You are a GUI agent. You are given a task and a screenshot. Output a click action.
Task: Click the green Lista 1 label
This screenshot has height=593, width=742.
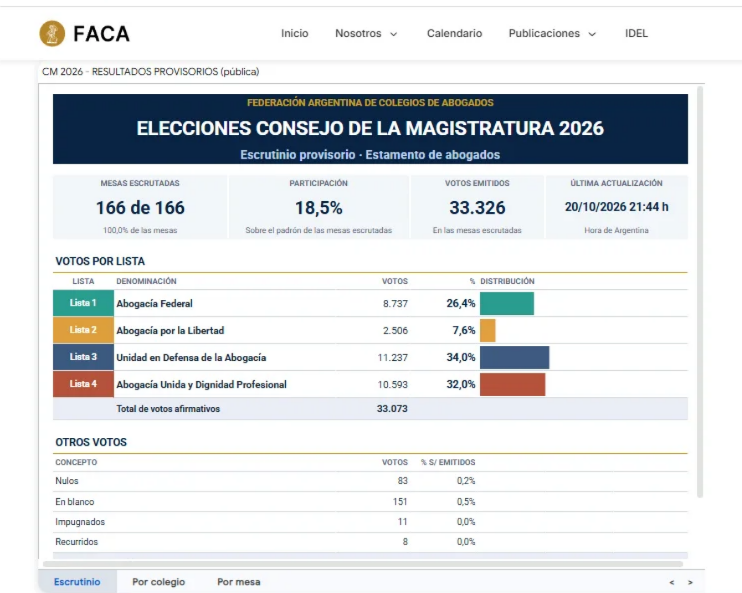coord(83,303)
